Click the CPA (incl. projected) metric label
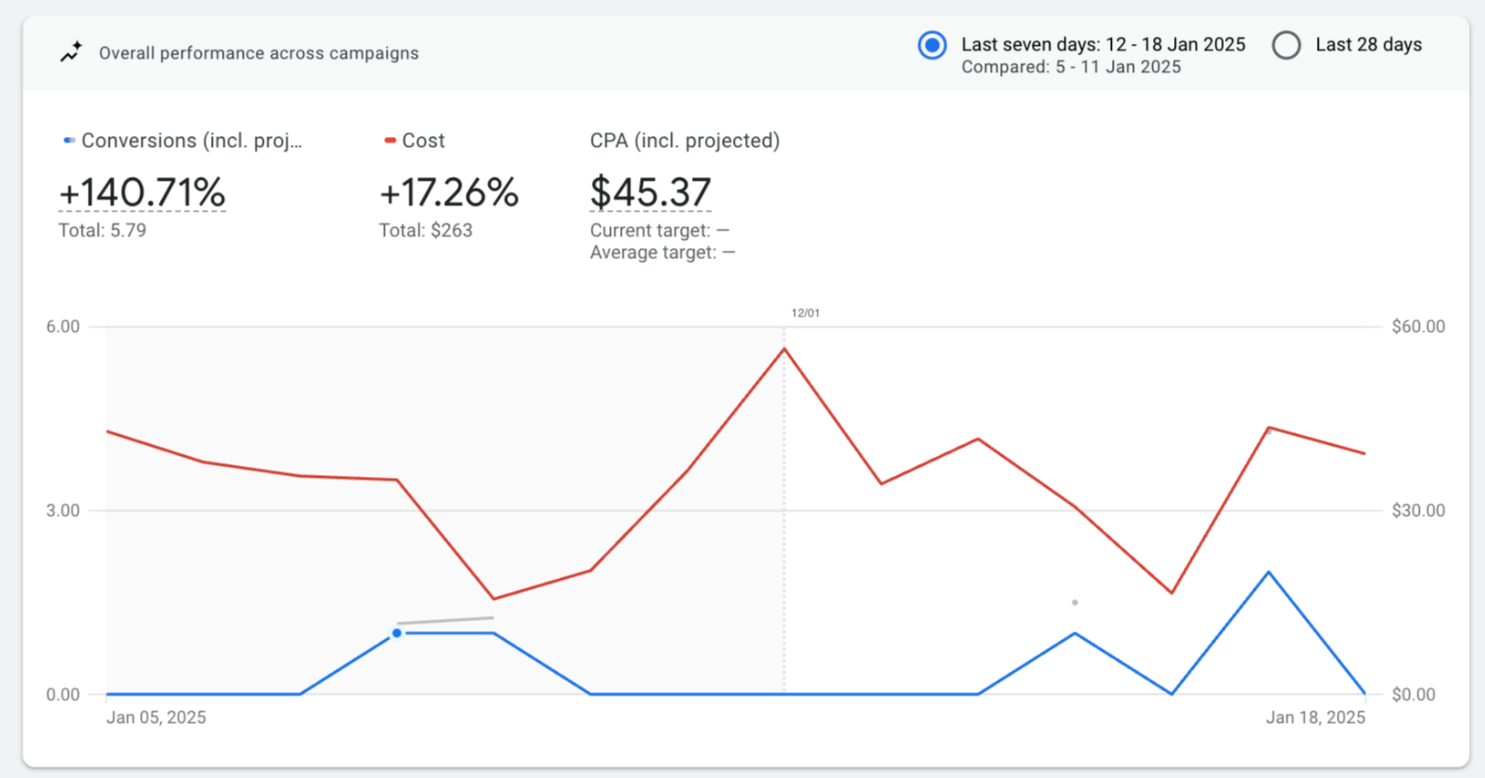The width and height of the screenshot is (1485, 778). [x=684, y=141]
